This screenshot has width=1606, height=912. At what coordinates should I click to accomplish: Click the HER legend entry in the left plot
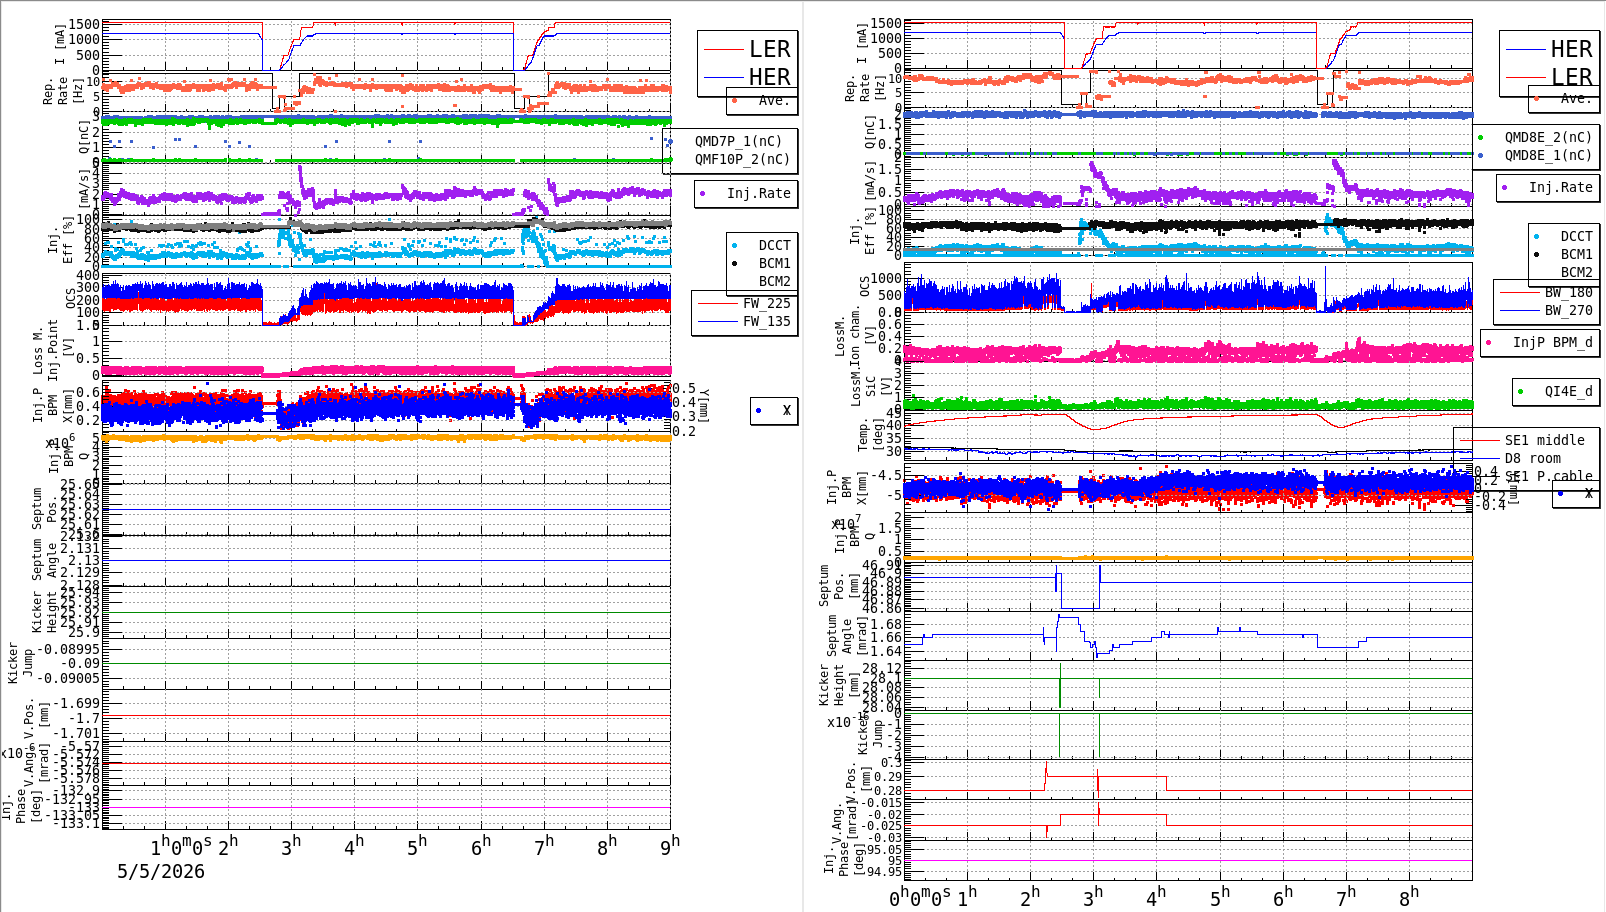click(769, 77)
